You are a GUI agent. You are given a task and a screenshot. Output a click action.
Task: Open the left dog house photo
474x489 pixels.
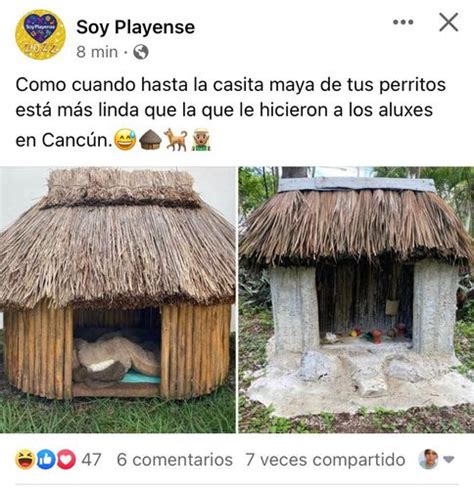click(x=118, y=300)
